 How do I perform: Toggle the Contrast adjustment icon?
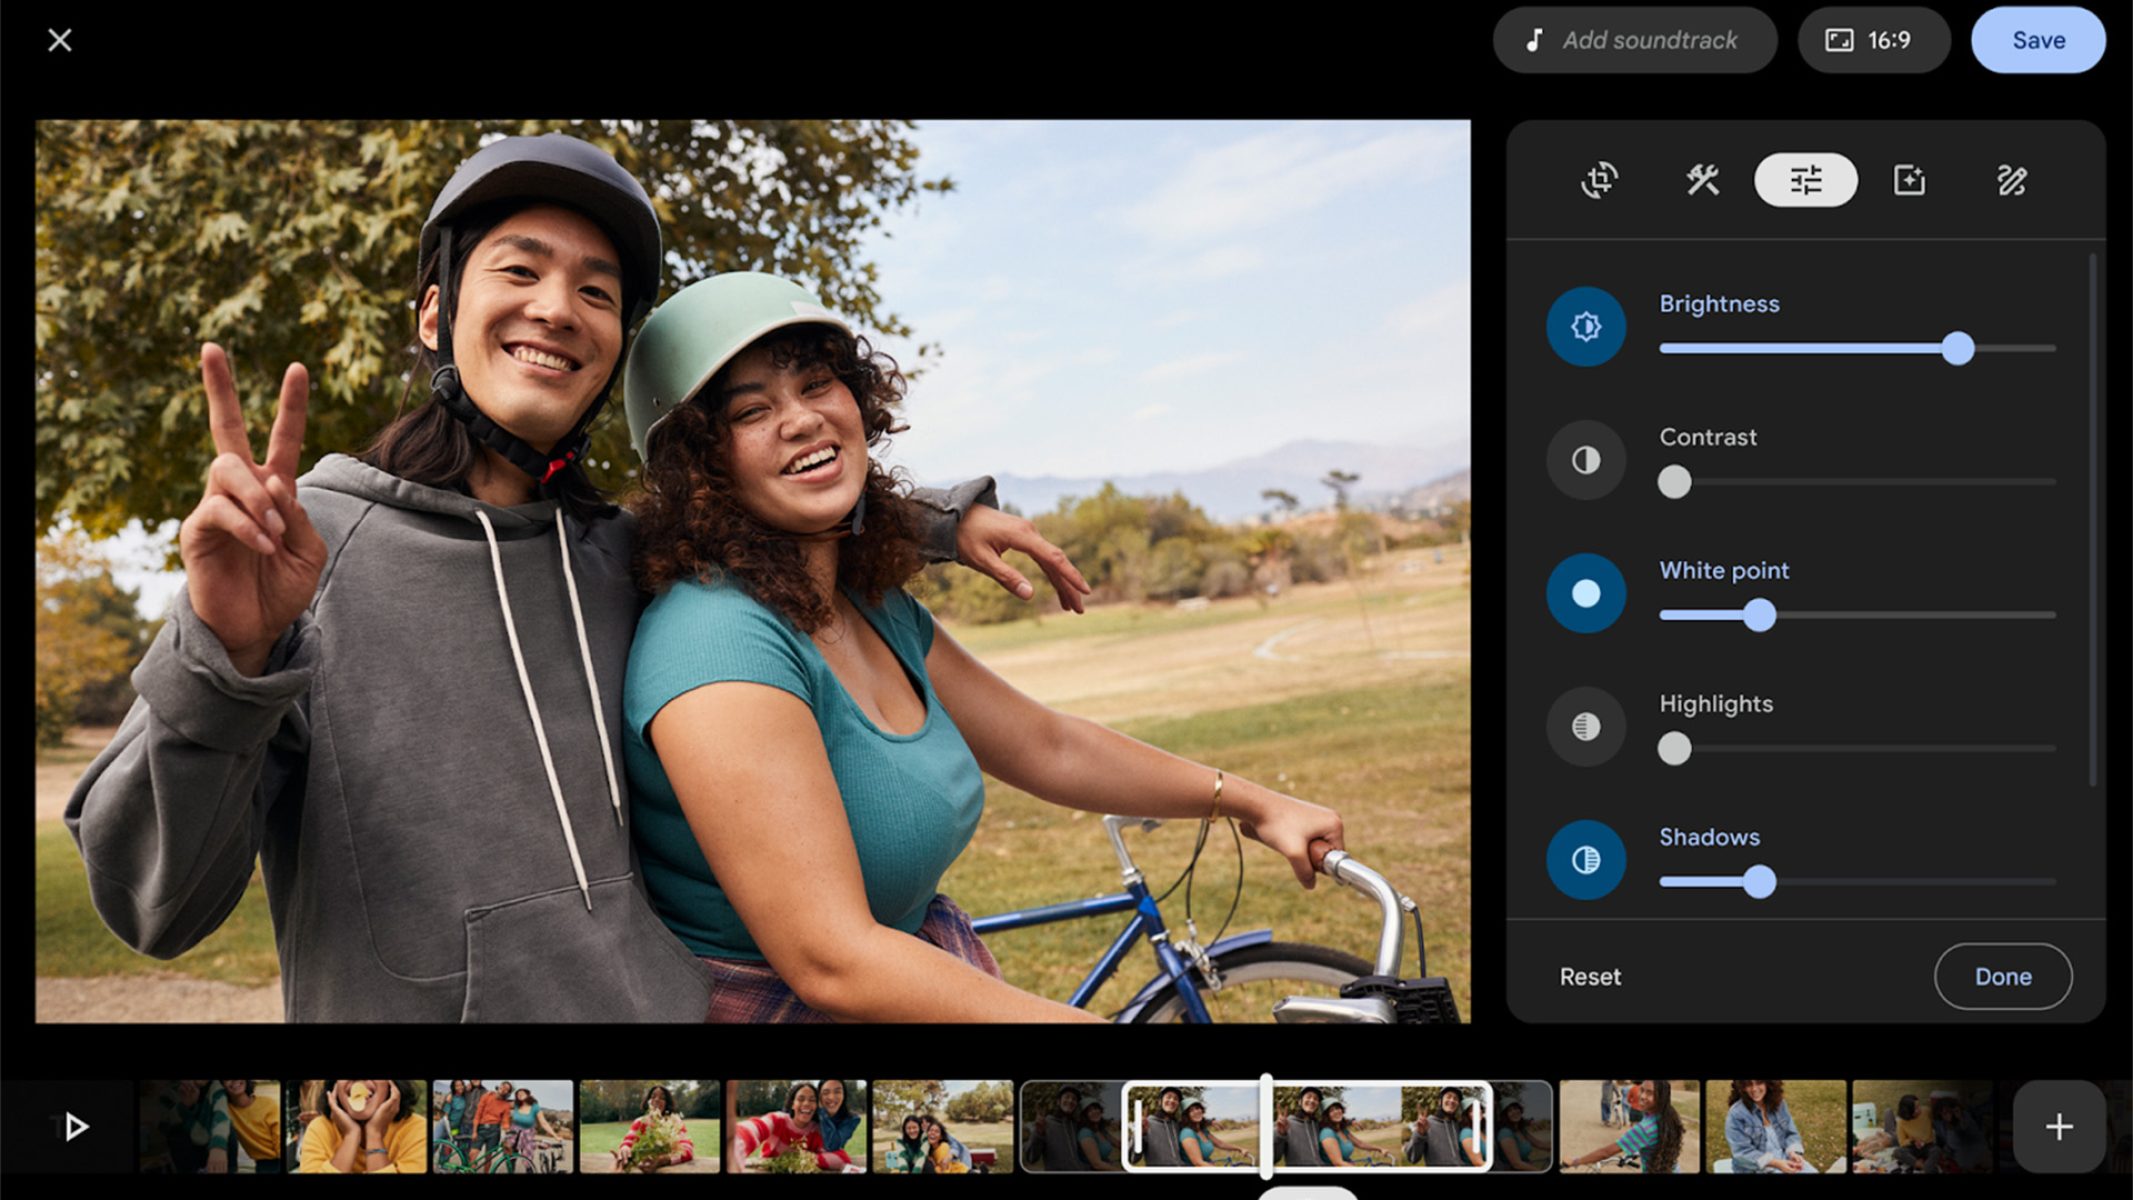(x=1585, y=460)
